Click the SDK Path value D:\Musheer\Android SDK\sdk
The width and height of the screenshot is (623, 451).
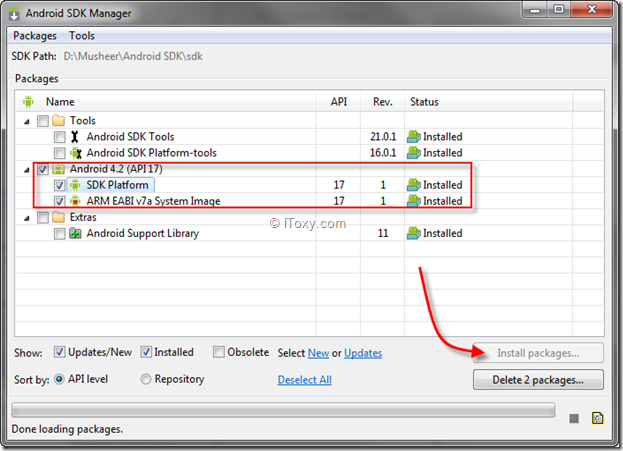coord(133,56)
